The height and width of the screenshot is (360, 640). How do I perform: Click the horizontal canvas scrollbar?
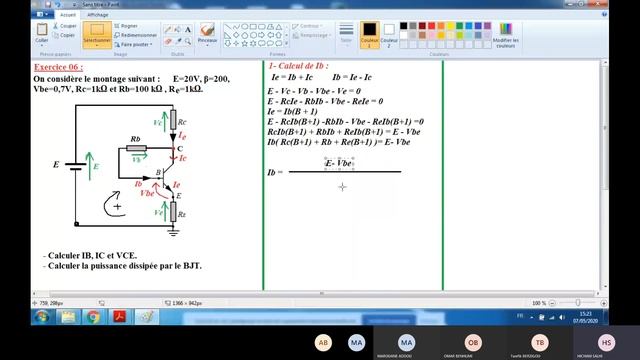click(x=322, y=293)
